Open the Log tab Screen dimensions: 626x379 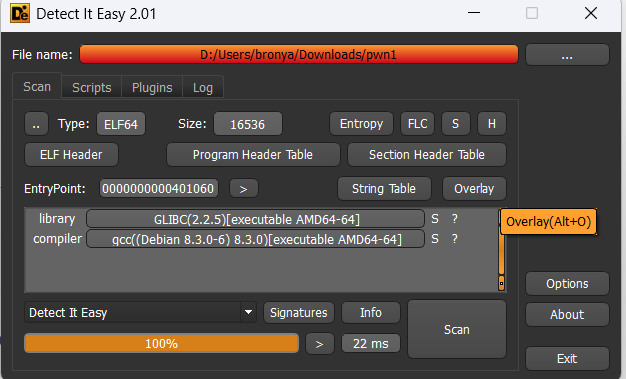[x=203, y=87]
